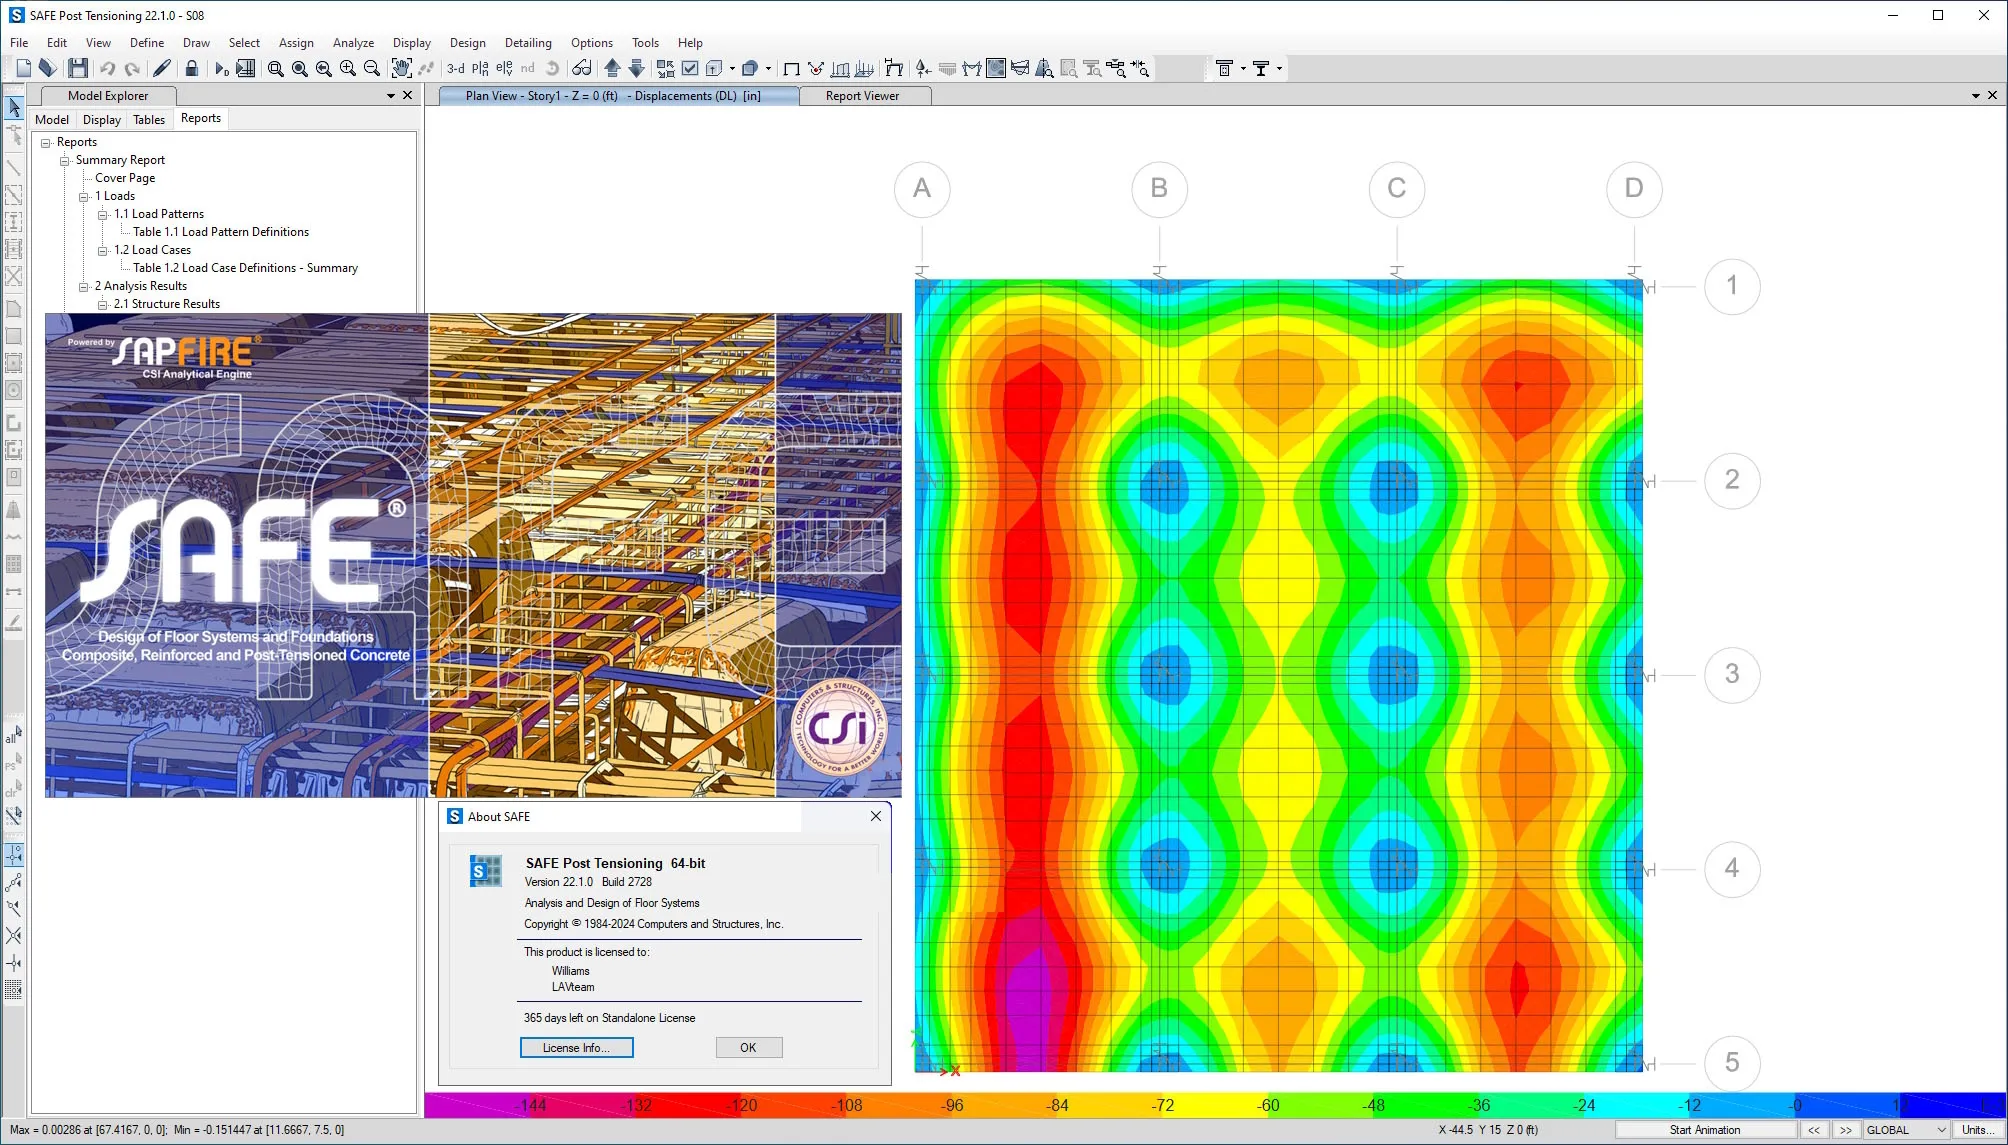Image resolution: width=2008 pixels, height=1145 pixels.
Task: Set the 3-d view
Action: (456, 68)
